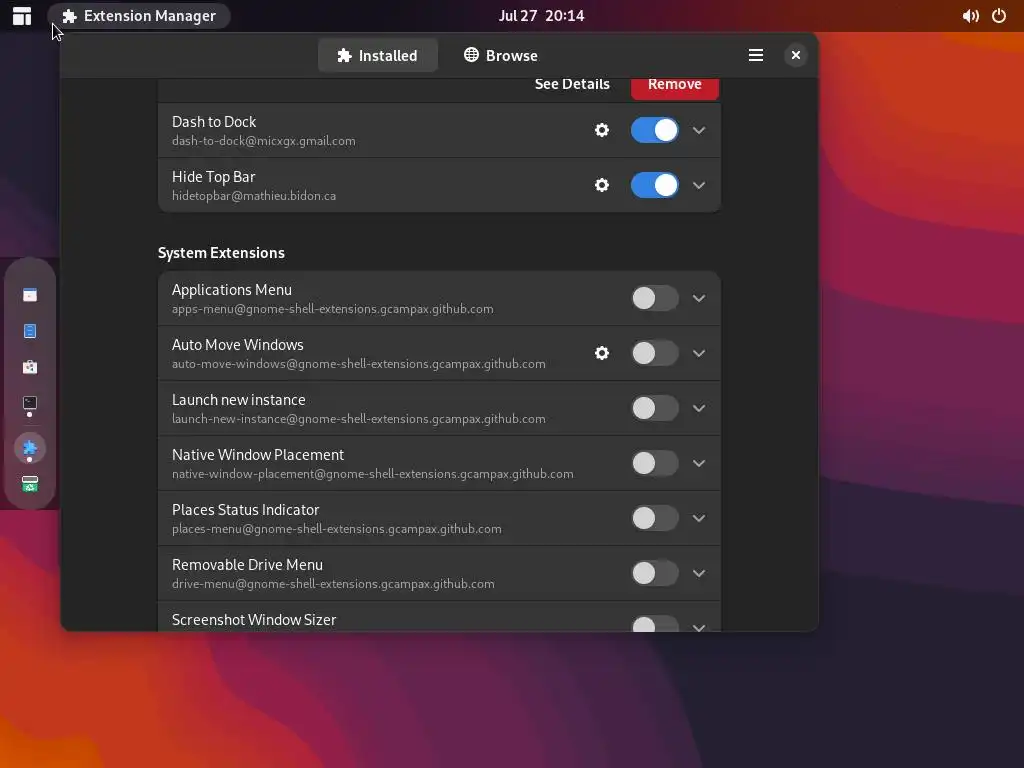The image size is (1024, 768).
Task: Click the places-menu@gnome-shell-extensions identifier
Action: [x=337, y=528]
